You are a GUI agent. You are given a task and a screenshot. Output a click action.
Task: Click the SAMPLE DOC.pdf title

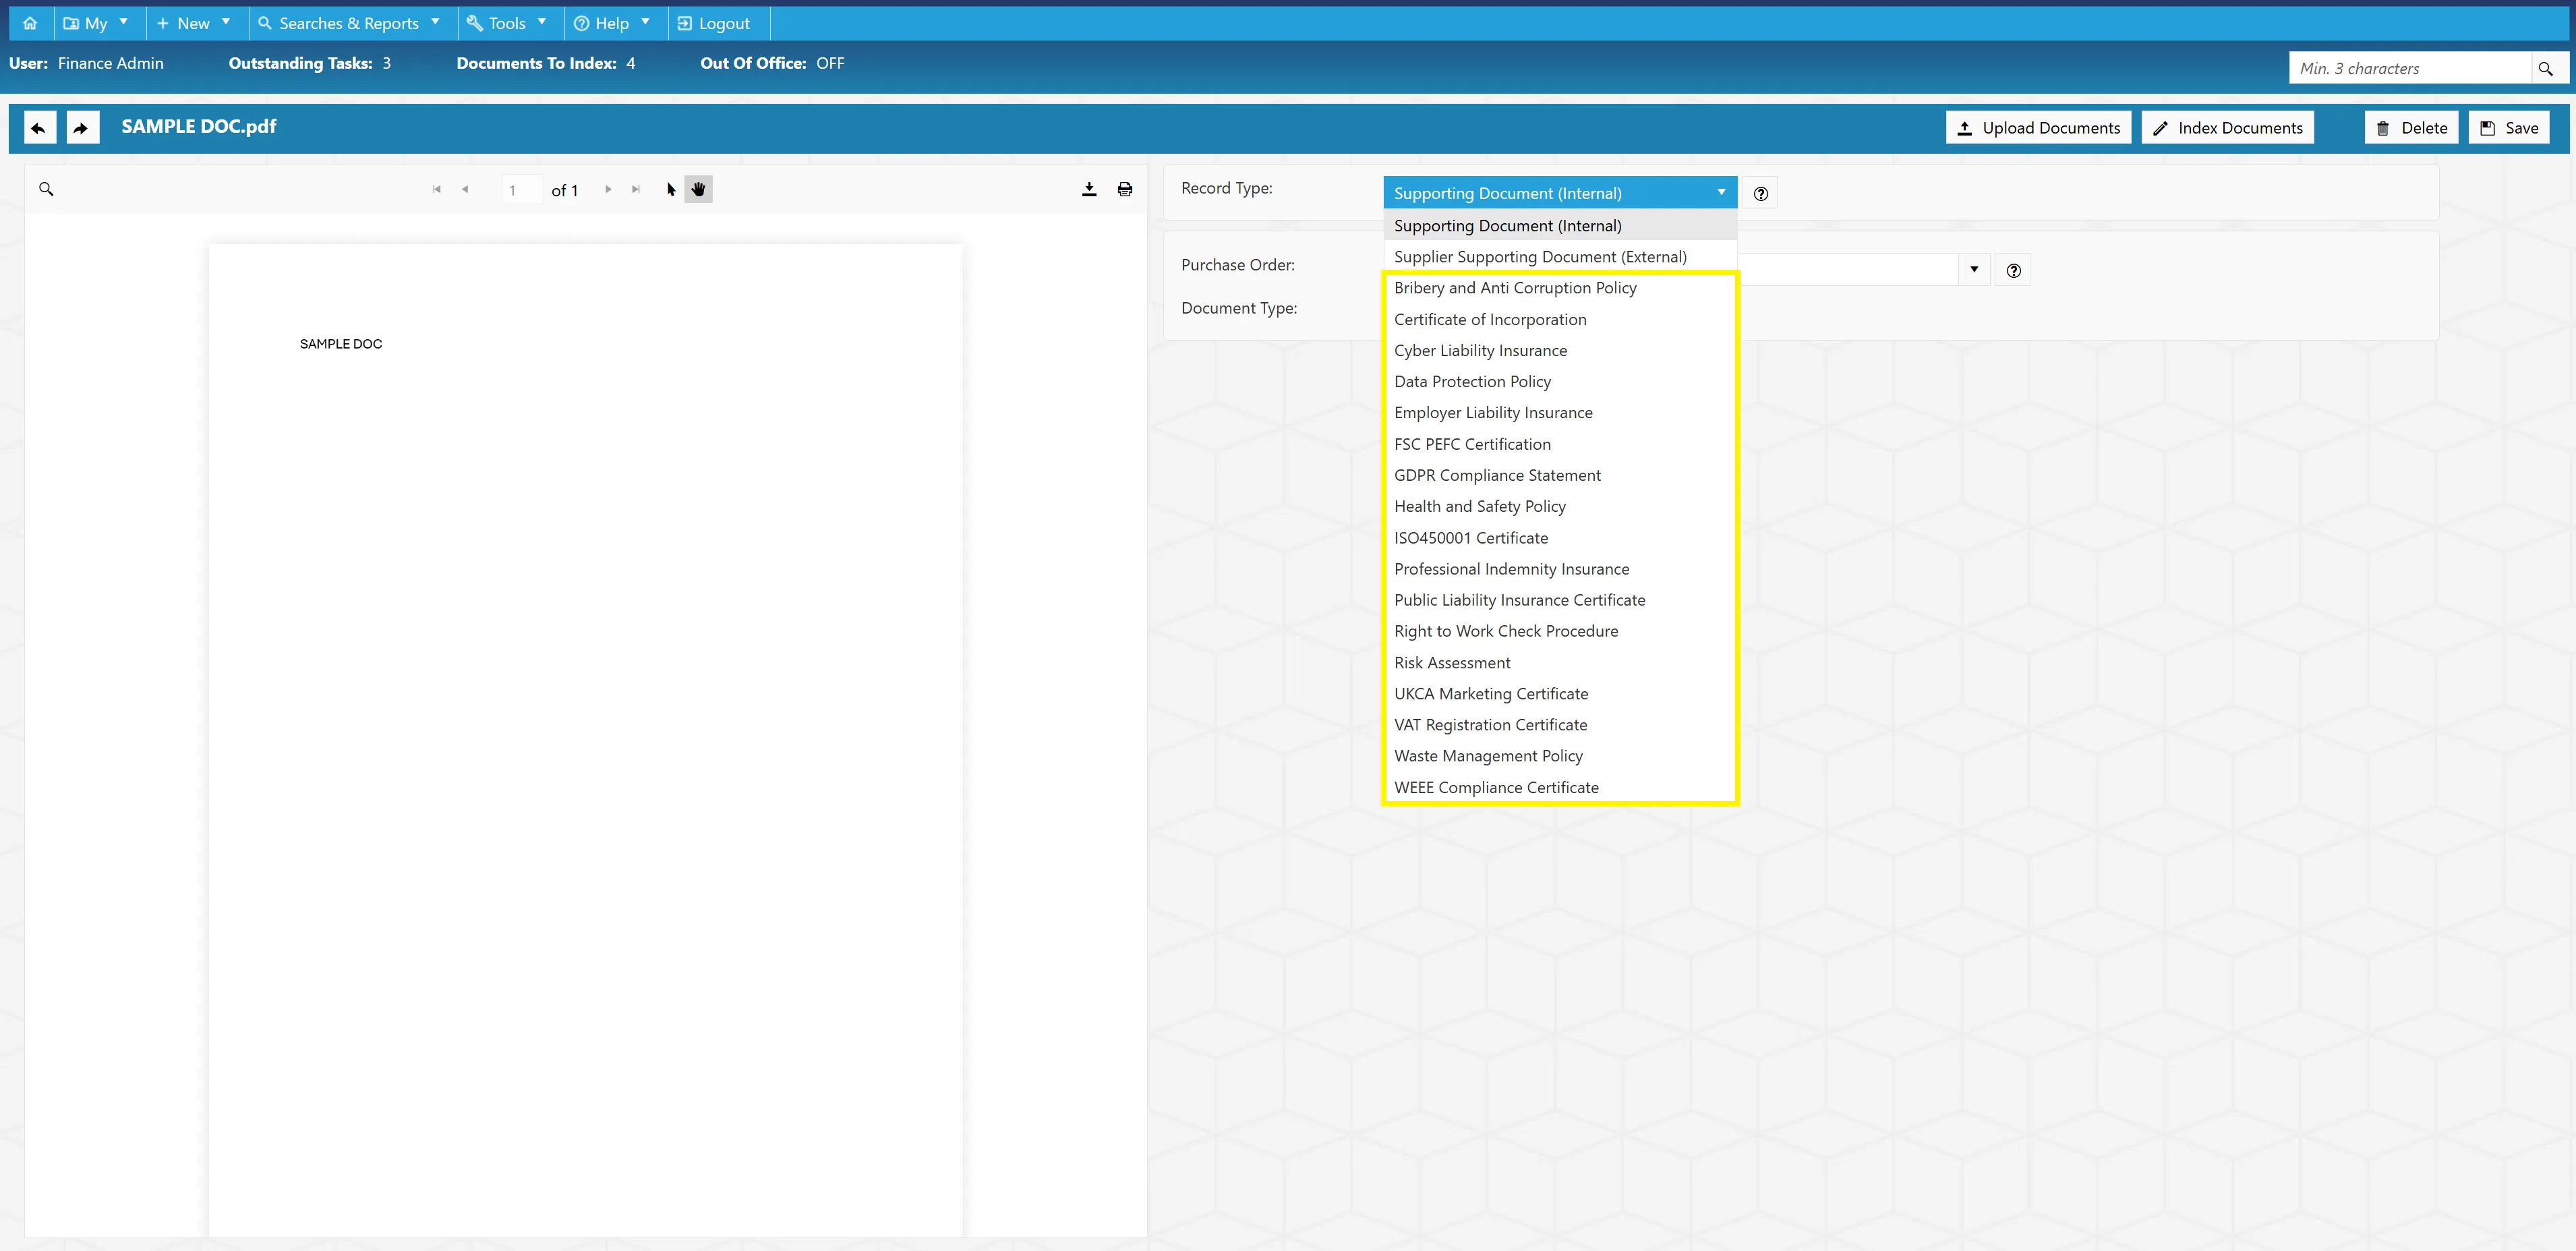[199, 126]
